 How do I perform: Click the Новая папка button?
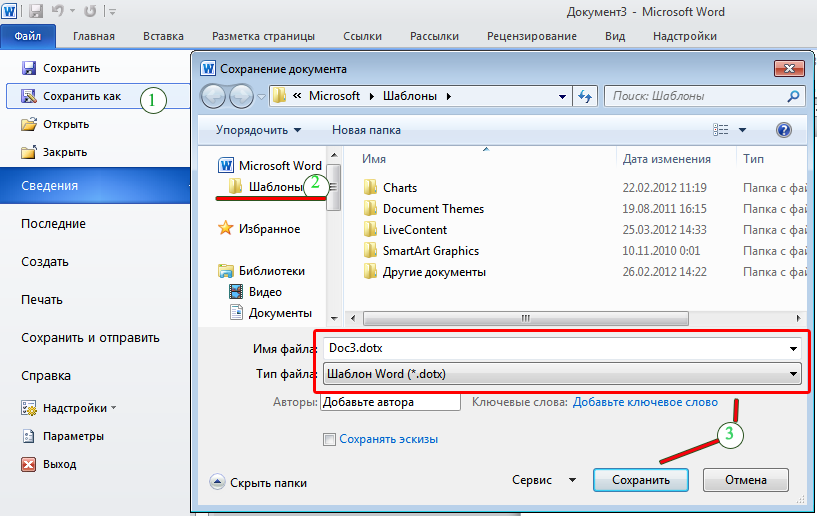click(366, 130)
